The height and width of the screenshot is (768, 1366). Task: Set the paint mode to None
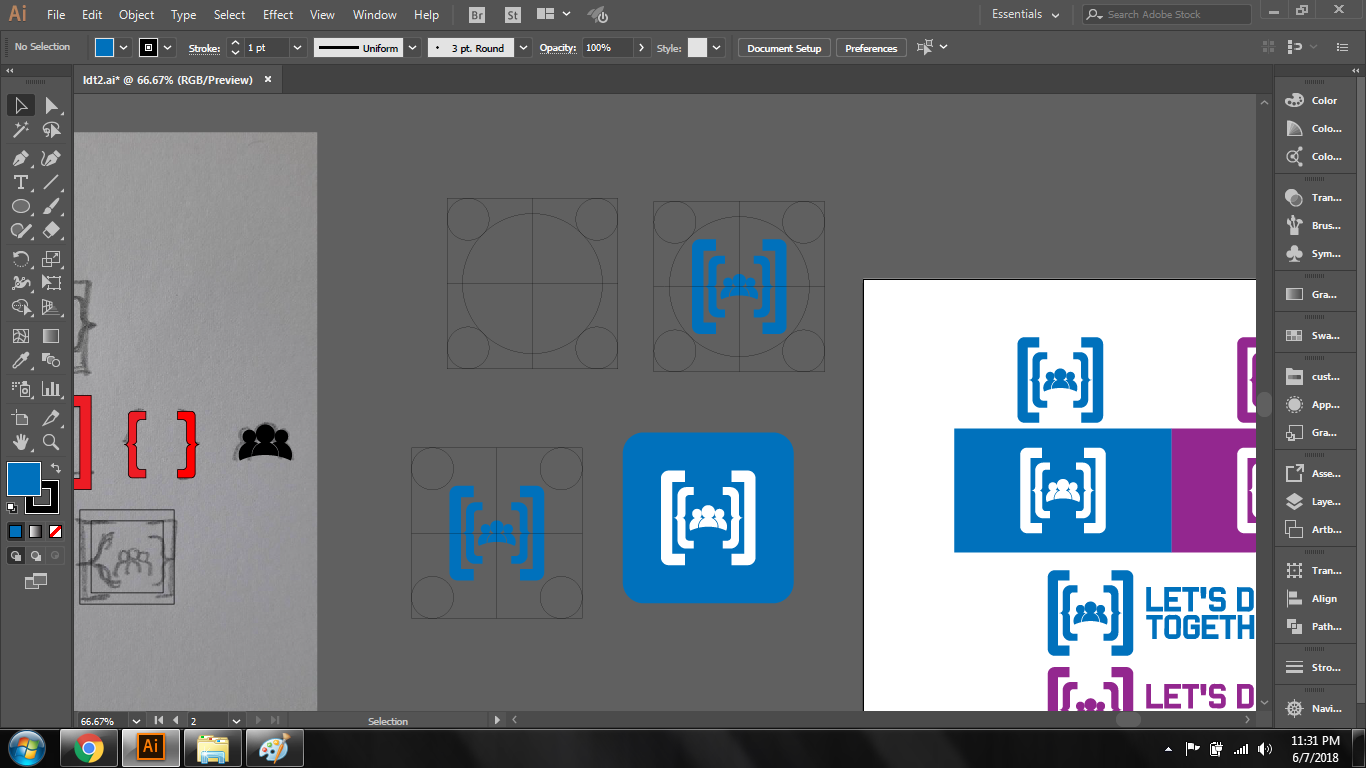(x=56, y=531)
